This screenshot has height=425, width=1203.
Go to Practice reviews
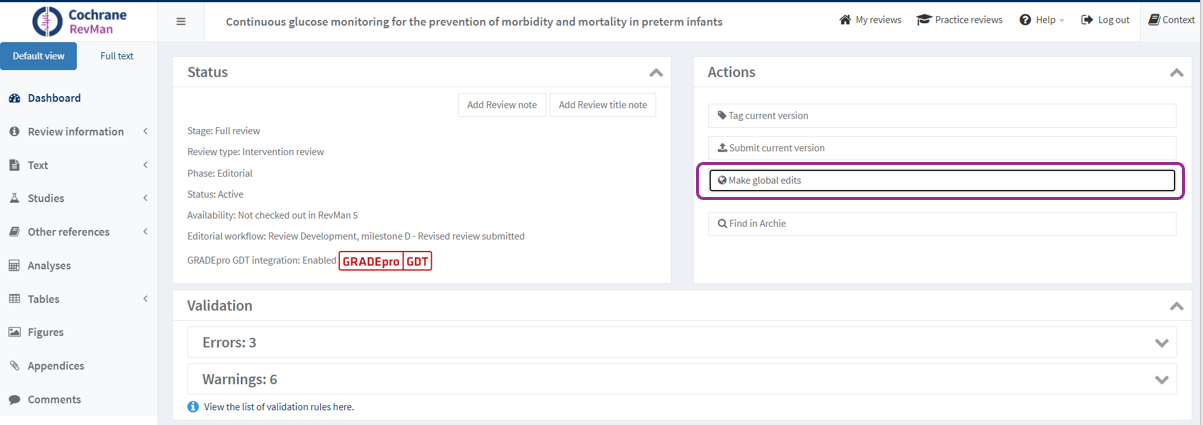click(x=959, y=20)
